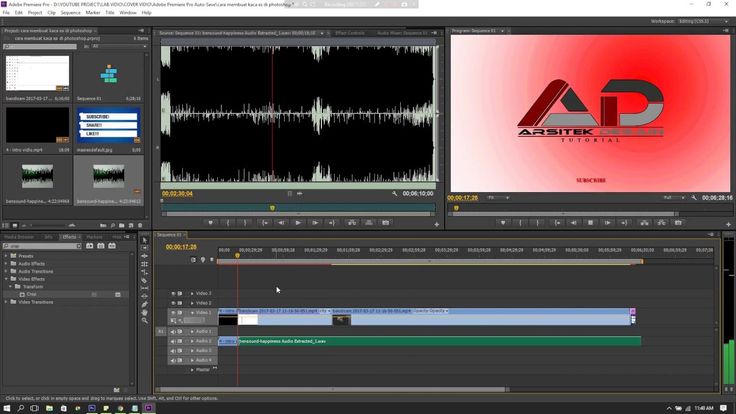This screenshot has width=736, height=414.
Task: Toggle Video 1 track visibility eye
Action: (172, 312)
